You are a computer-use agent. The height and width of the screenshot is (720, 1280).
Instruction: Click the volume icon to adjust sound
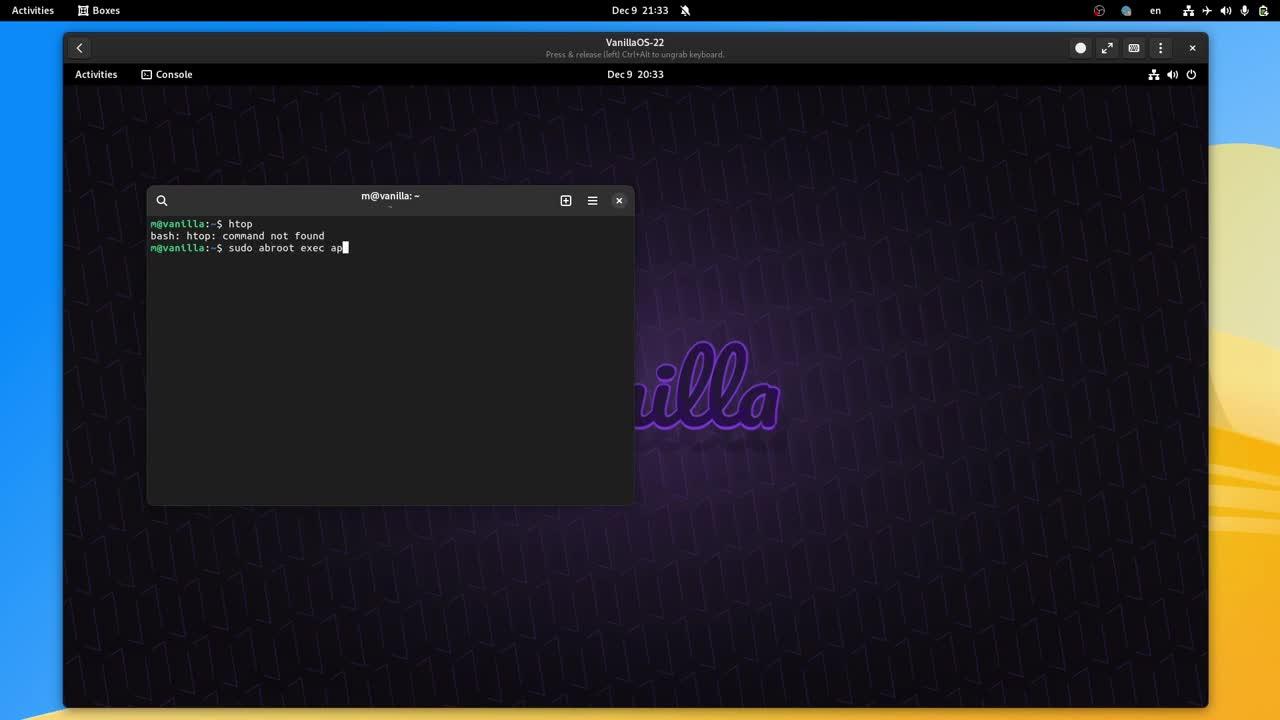pos(1226,10)
